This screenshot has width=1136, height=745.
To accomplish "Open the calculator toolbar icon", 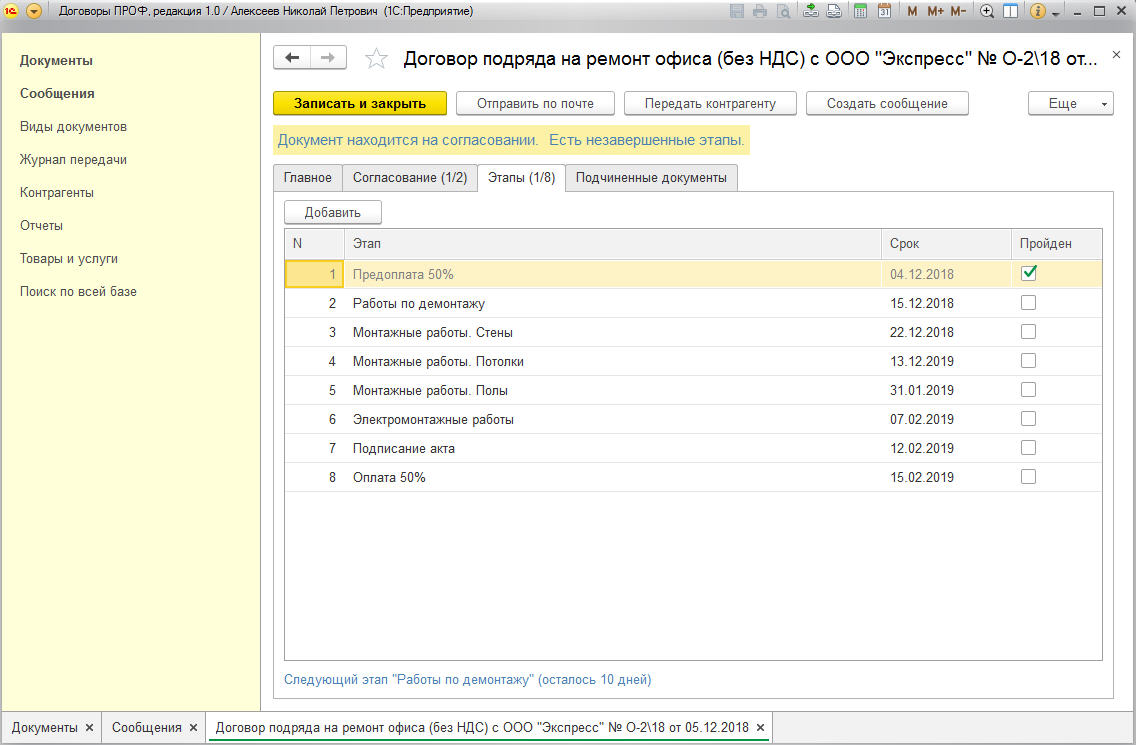I will click(x=861, y=11).
